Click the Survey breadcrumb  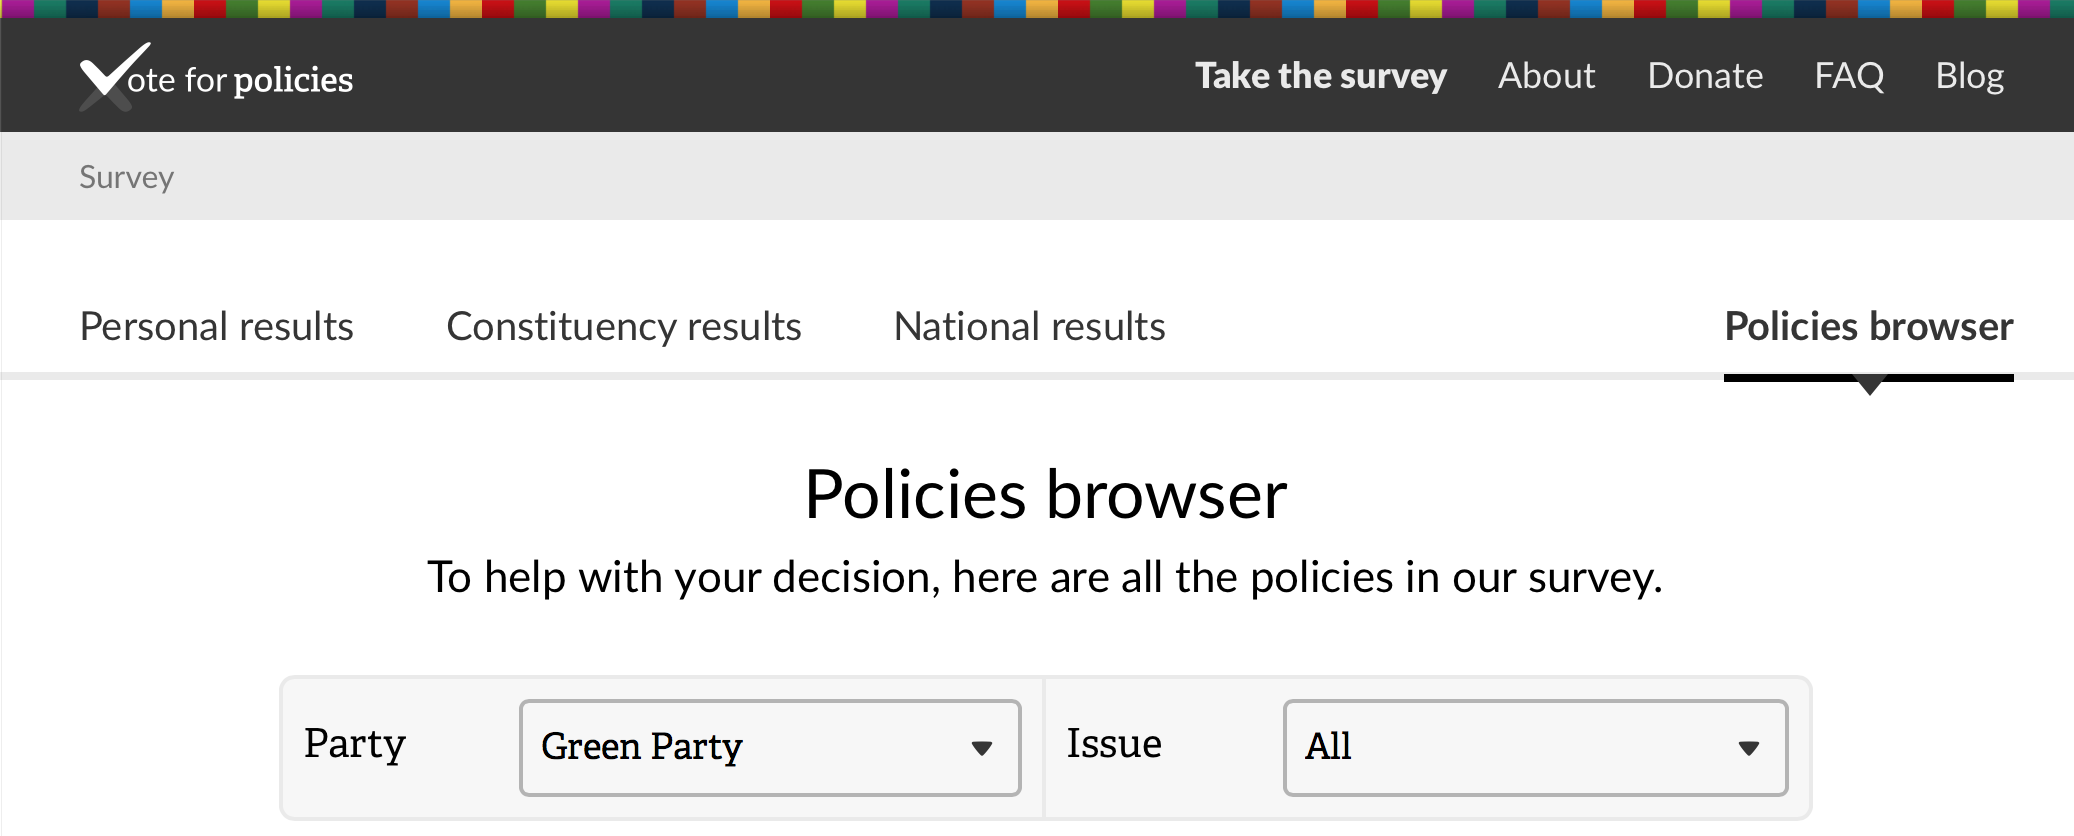[x=126, y=177]
